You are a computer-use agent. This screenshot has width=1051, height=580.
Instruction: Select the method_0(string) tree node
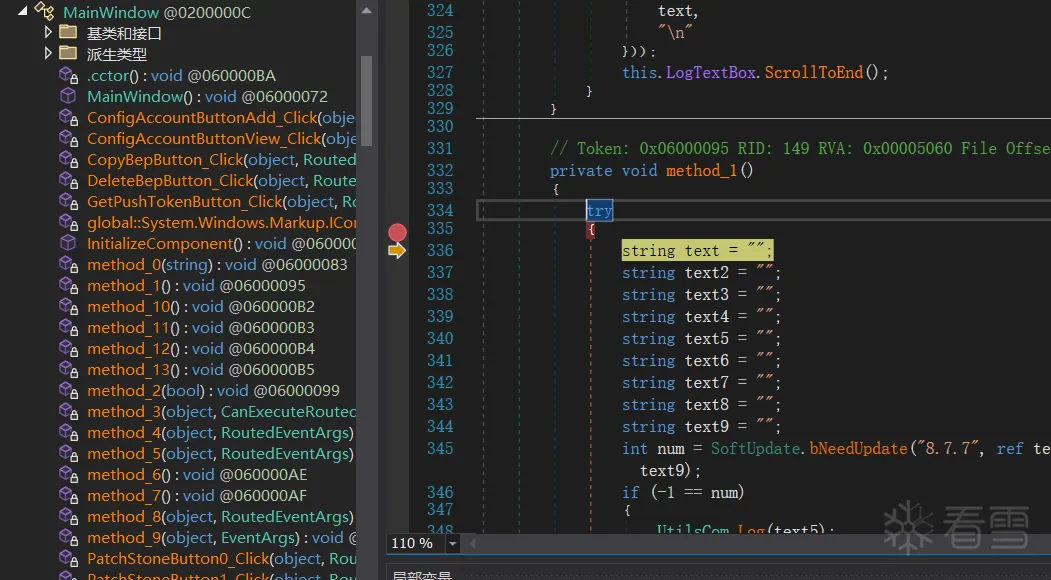point(217,264)
